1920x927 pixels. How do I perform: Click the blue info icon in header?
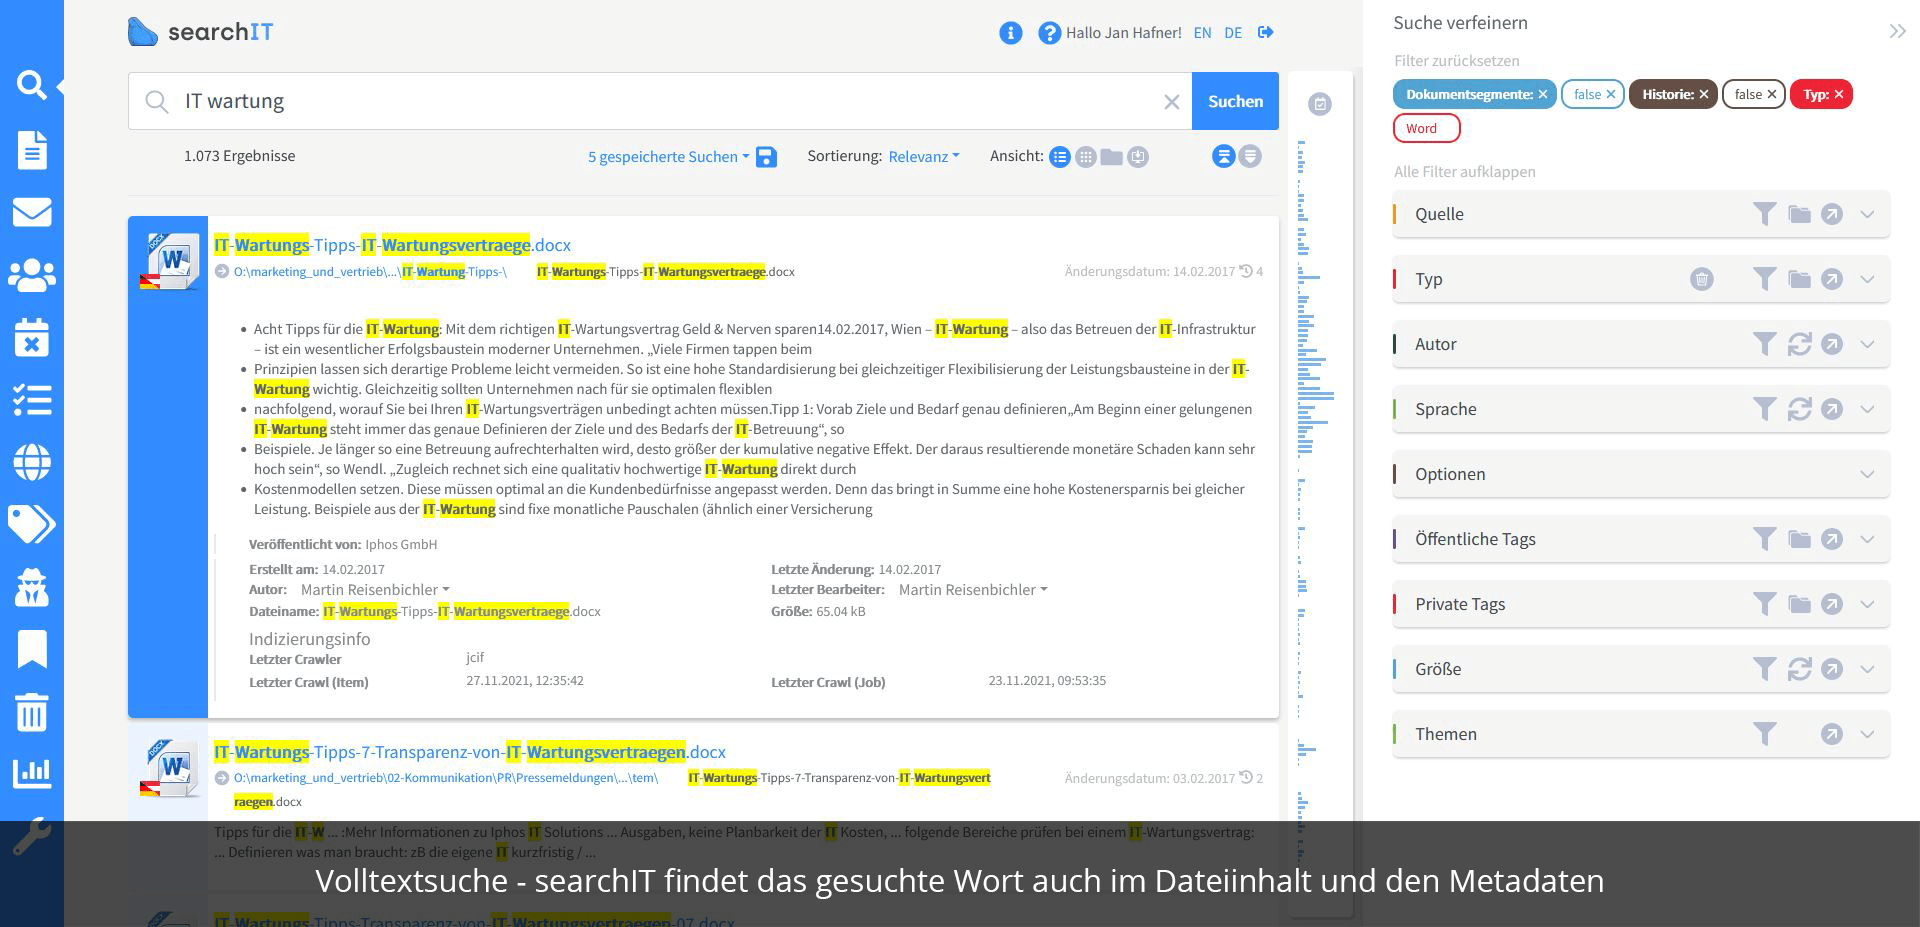tap(1011, 33)
